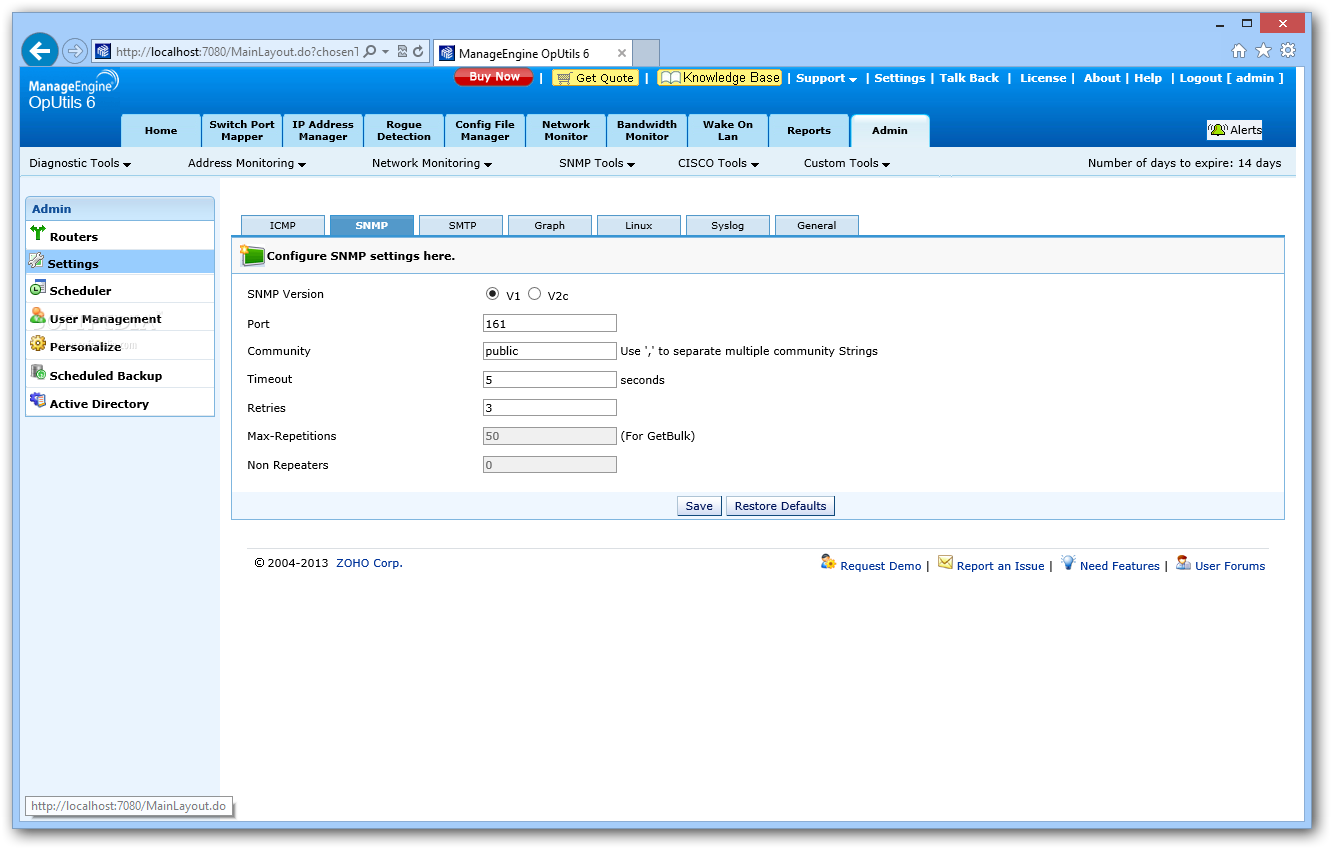This screenshot has height=849, width=1332.
Task: Open browser home icon
Action: 1239,51
